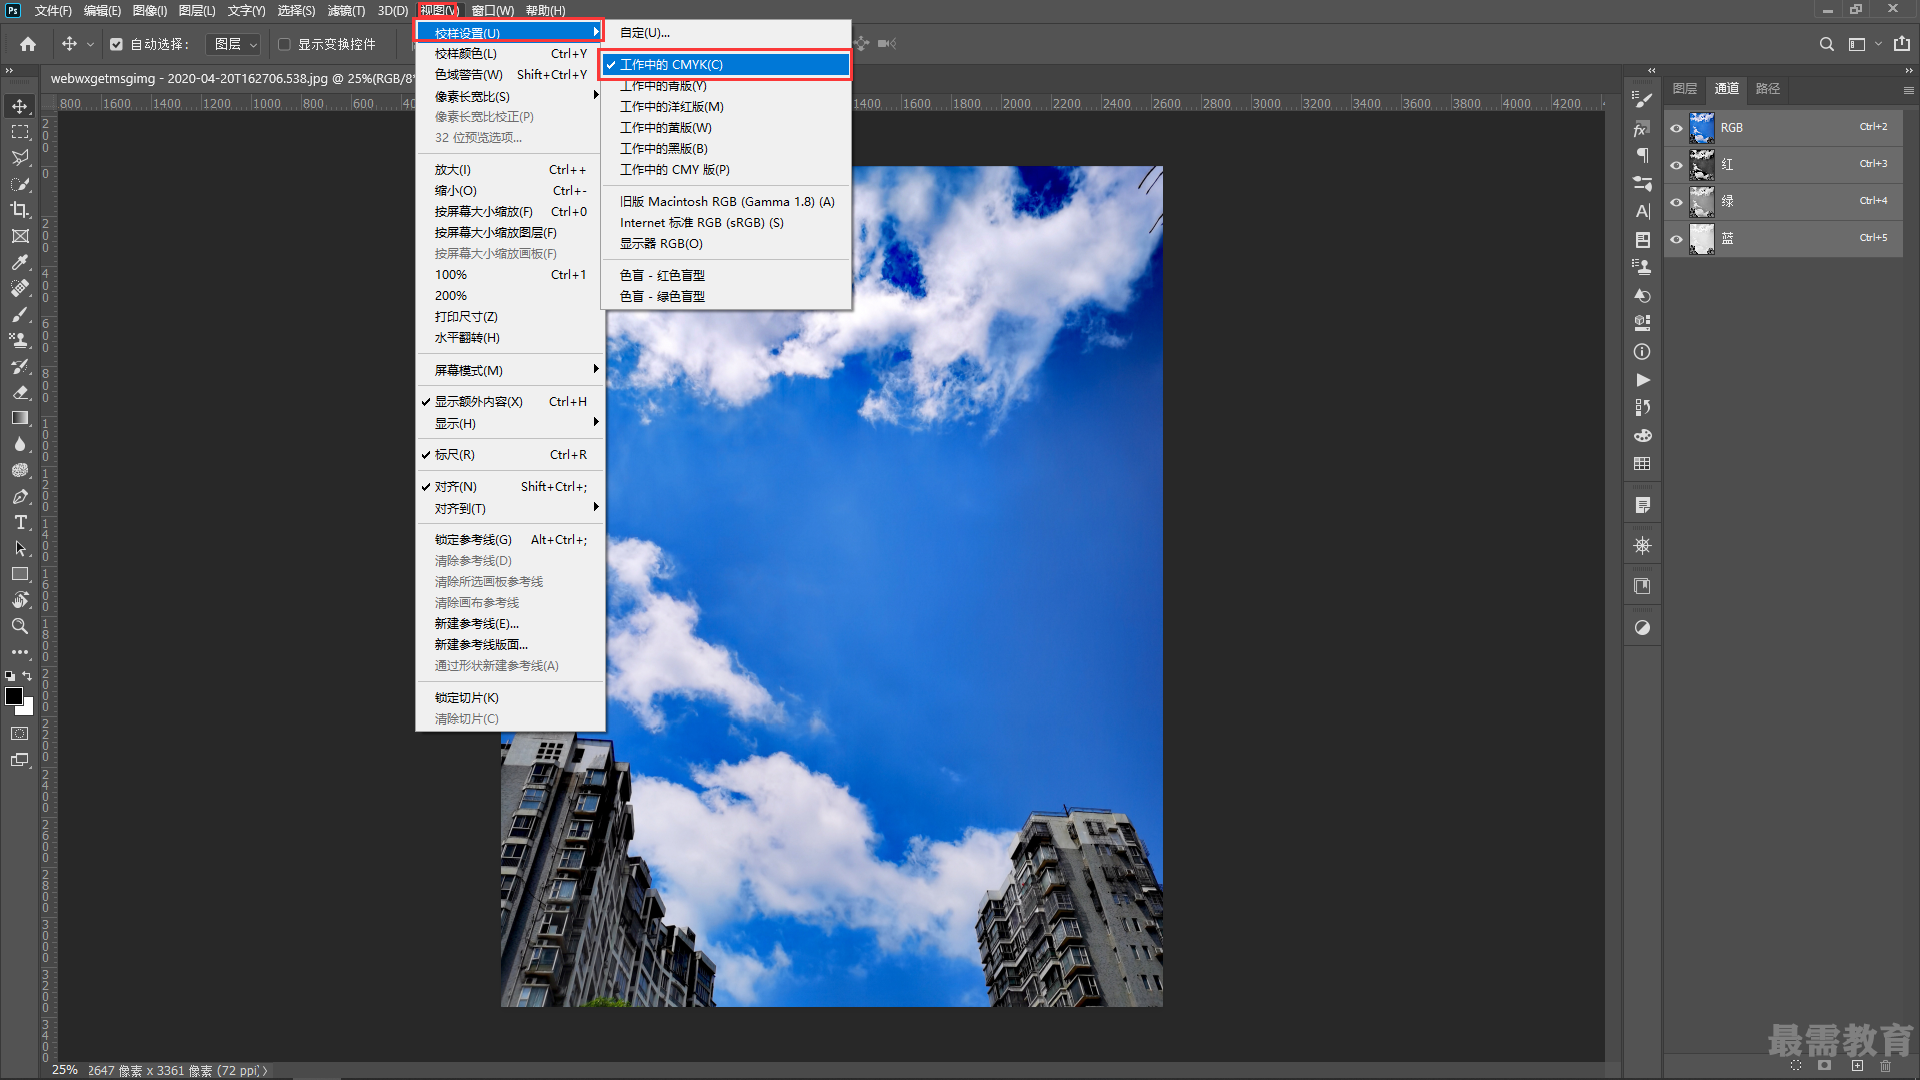Expand the 屏幕模式(M) submenu
1920x1080 pixels.
point(510,371)
